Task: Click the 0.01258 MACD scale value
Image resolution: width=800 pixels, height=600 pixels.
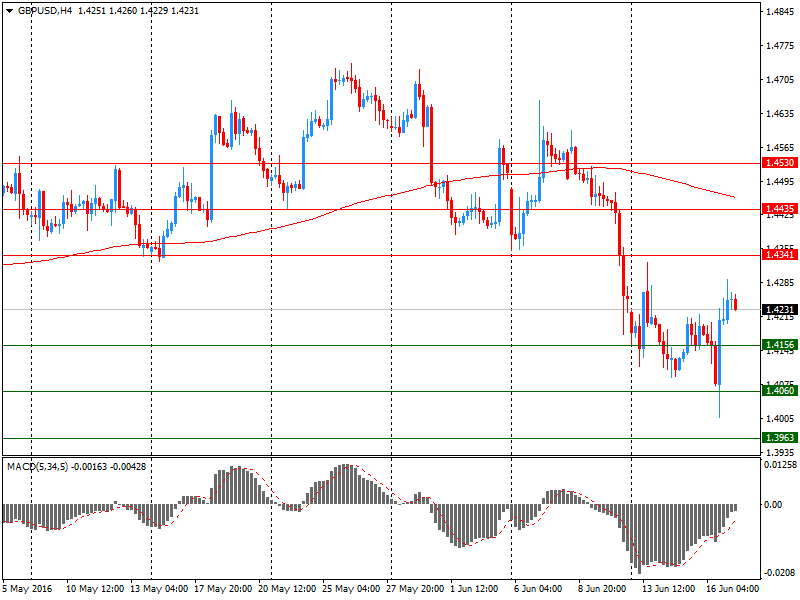Action: [x=780, y=464]
